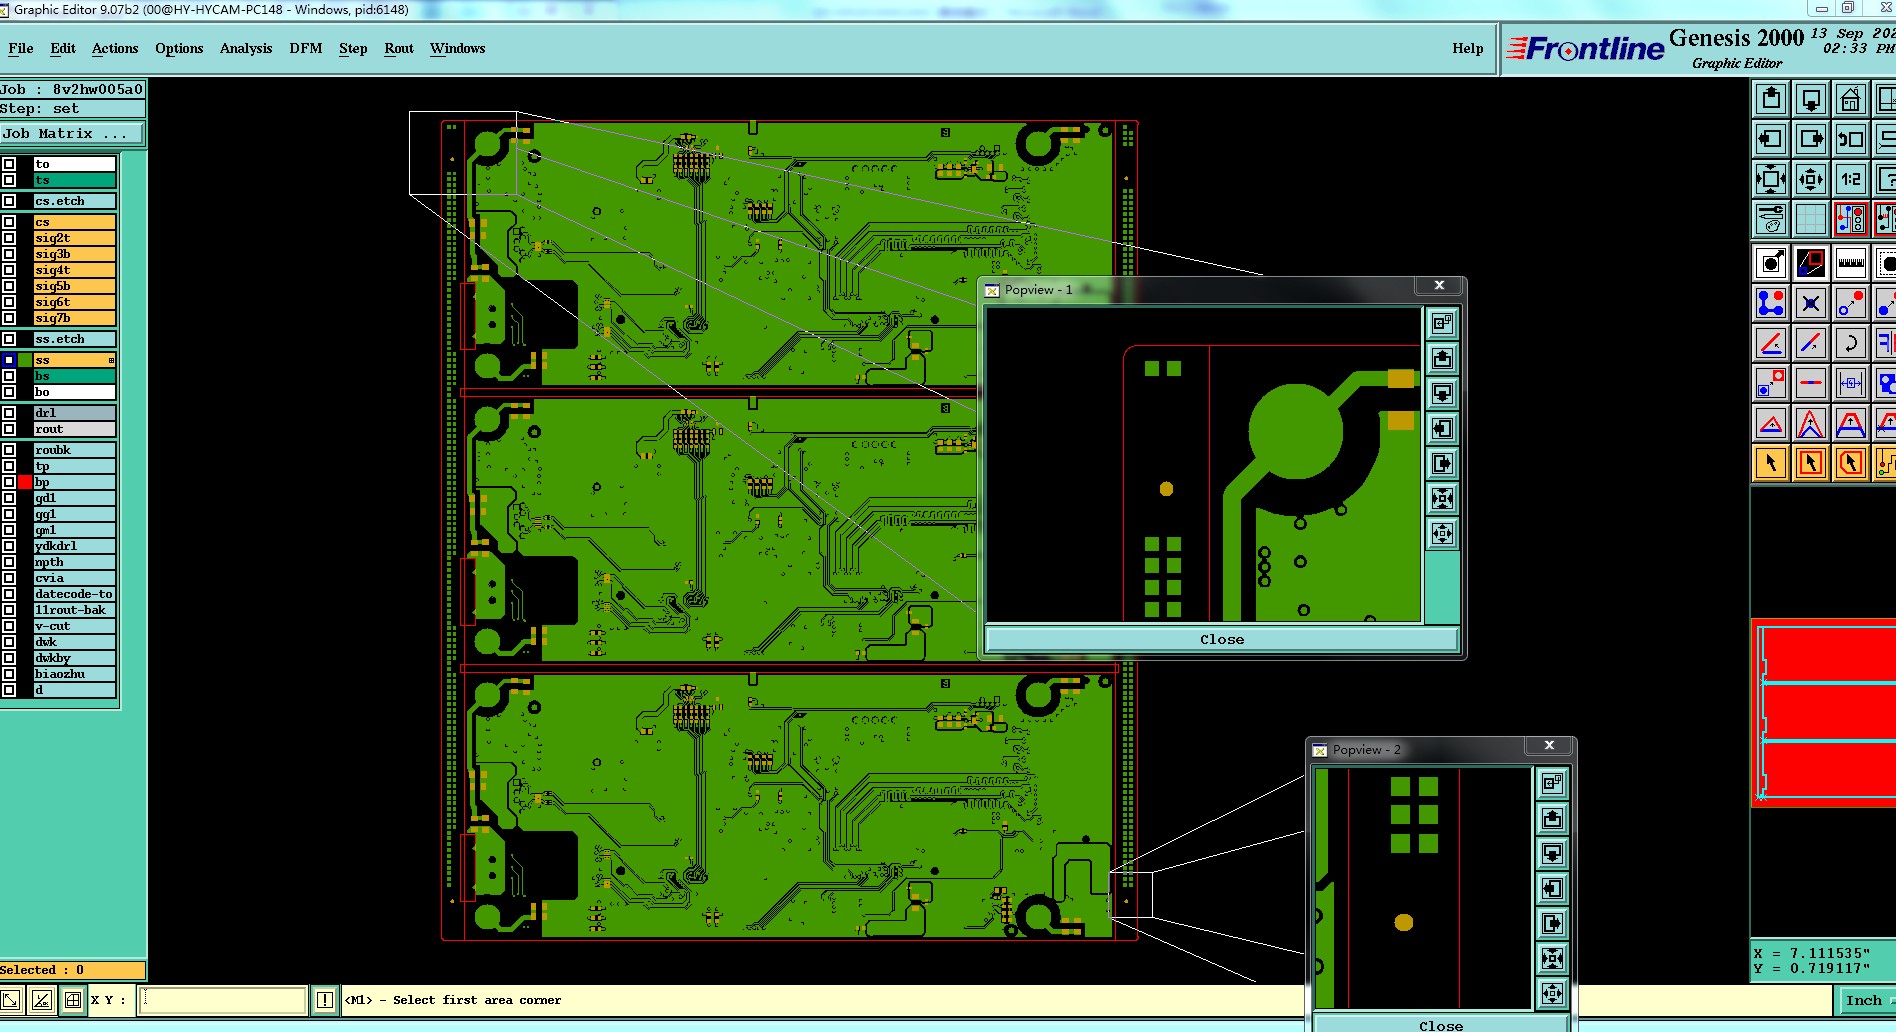Toggle checkbox for layer drl
The width and height of the screenshot is (1896, 1032).
[x=9, y=413]
